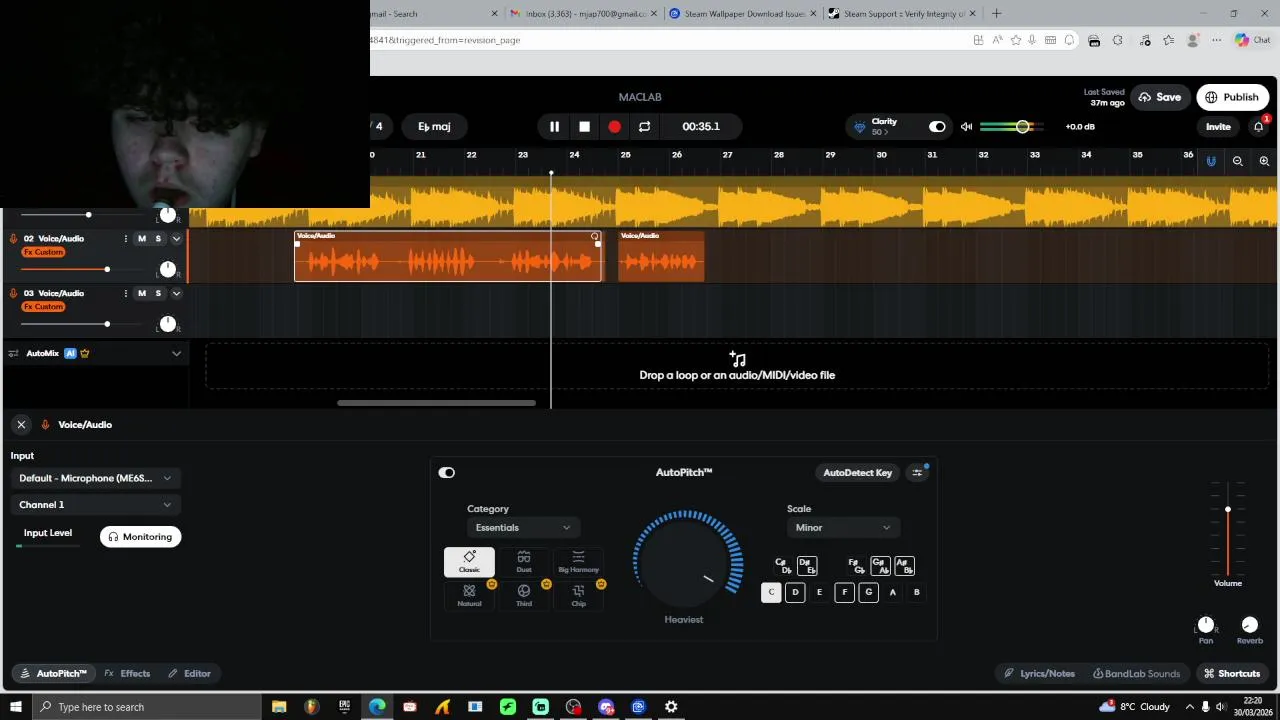Open Windows Start menu
The width and height of the screenshot is (1280, 720).
click(15, 707)
